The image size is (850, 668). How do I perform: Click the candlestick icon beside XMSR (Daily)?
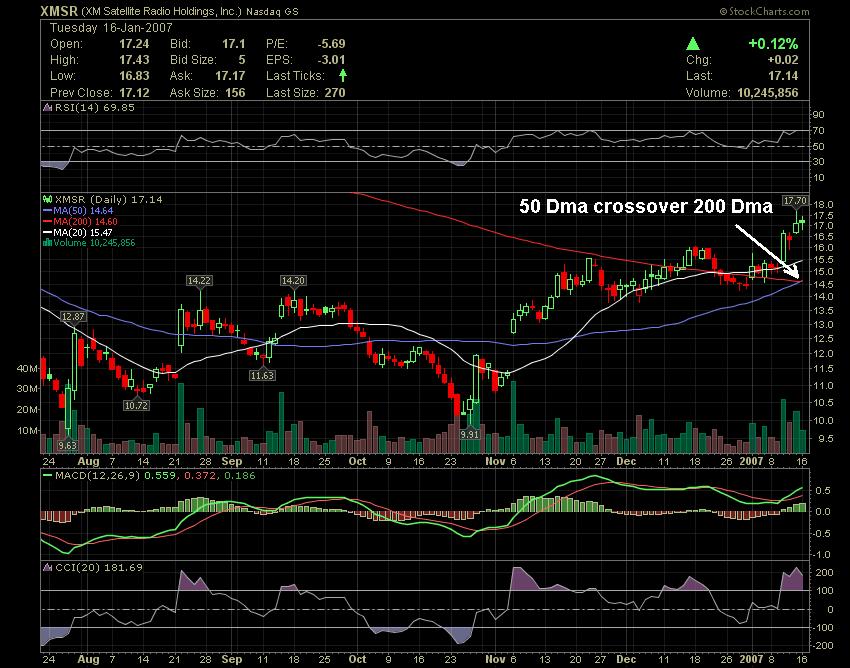pyautogui.click(x=48, y=200)
